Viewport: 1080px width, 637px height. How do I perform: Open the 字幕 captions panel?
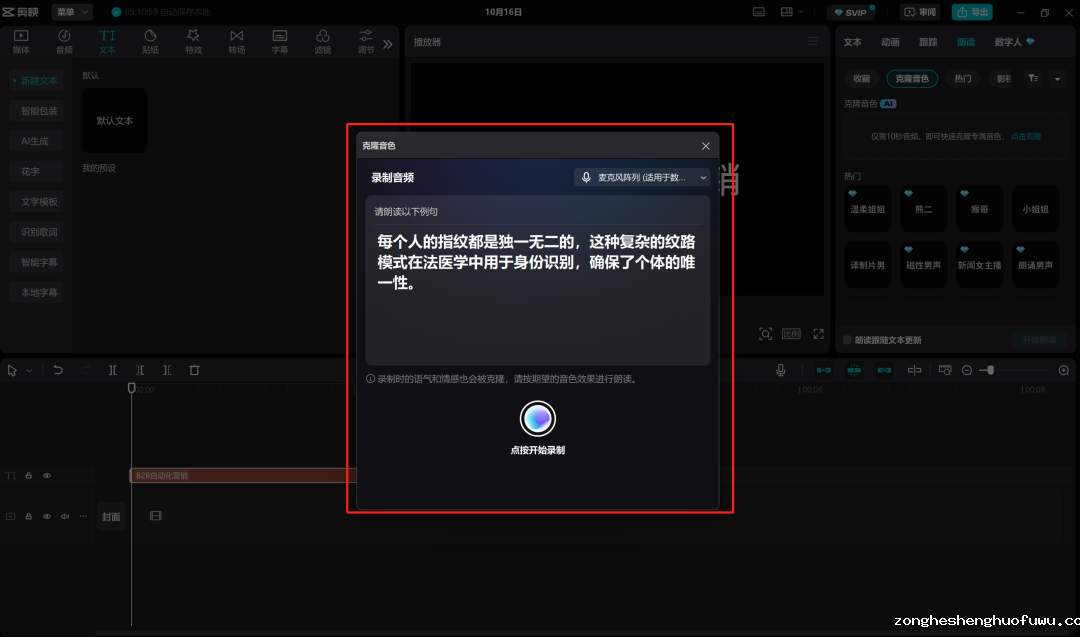click(x=280, y=41)
